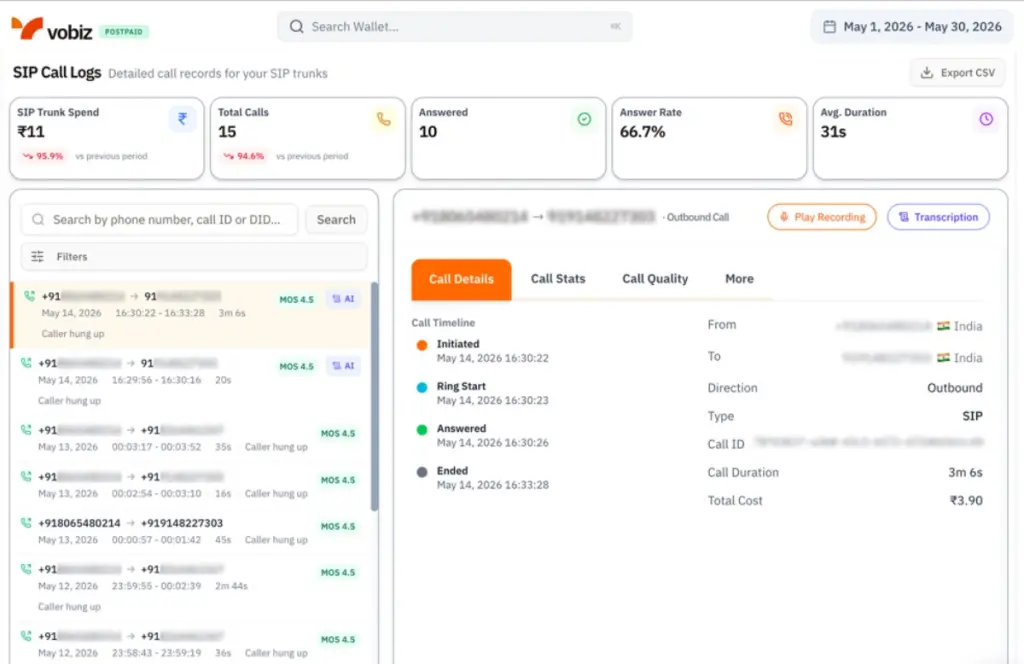Switch to the Call Details tab
Screen dimensions: 1024x664
461,279
